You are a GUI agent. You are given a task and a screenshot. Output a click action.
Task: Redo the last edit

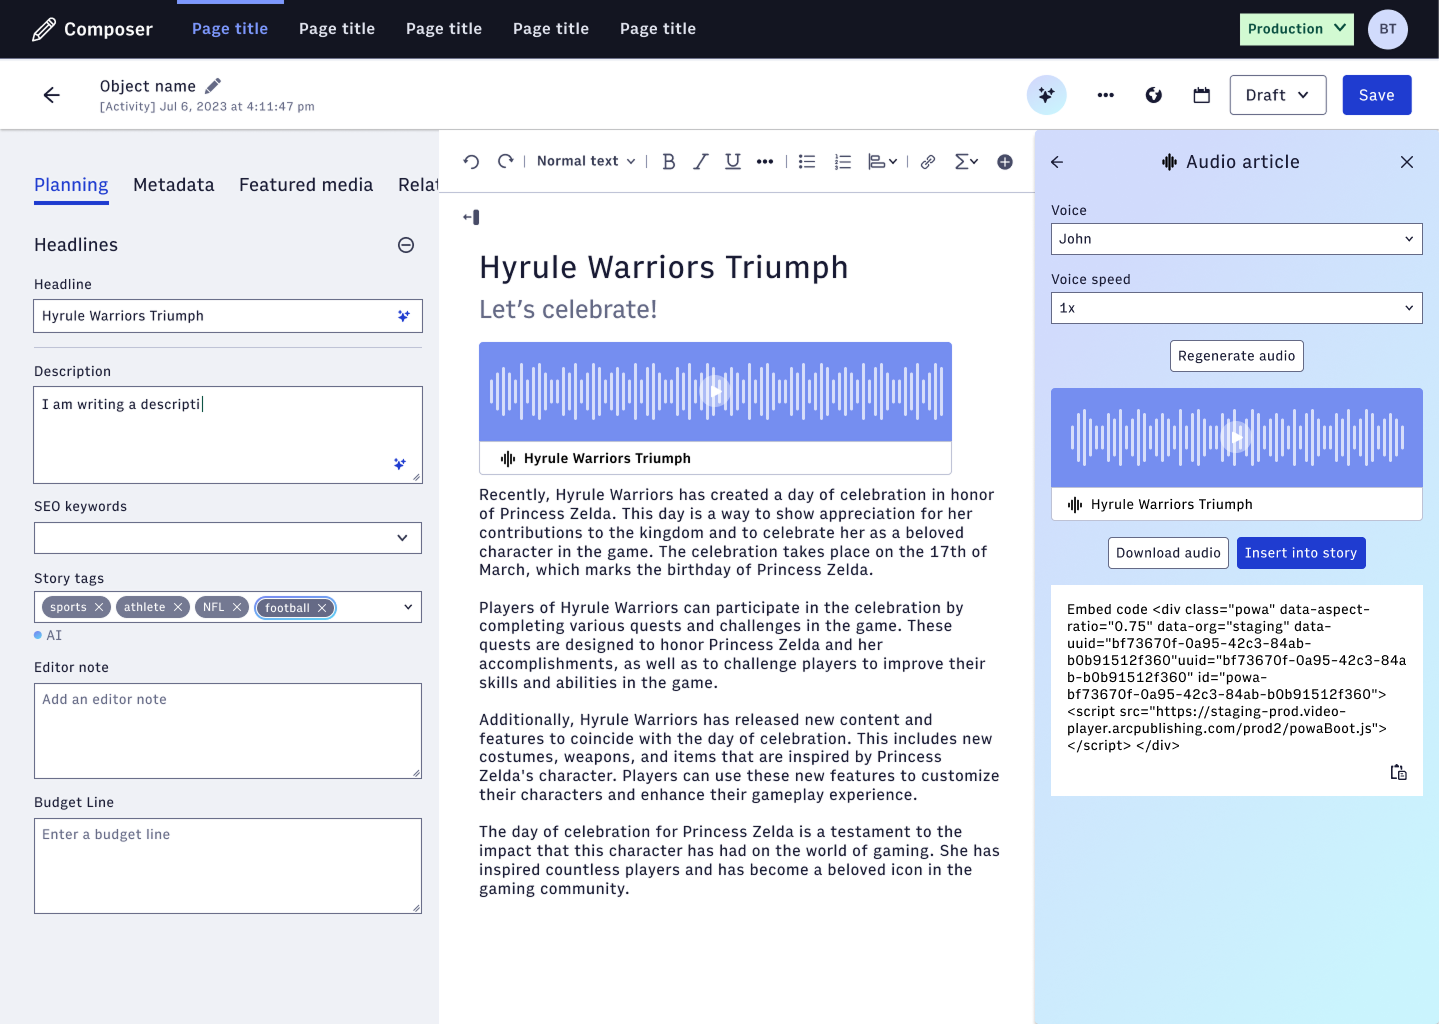[x=506, y=161]
